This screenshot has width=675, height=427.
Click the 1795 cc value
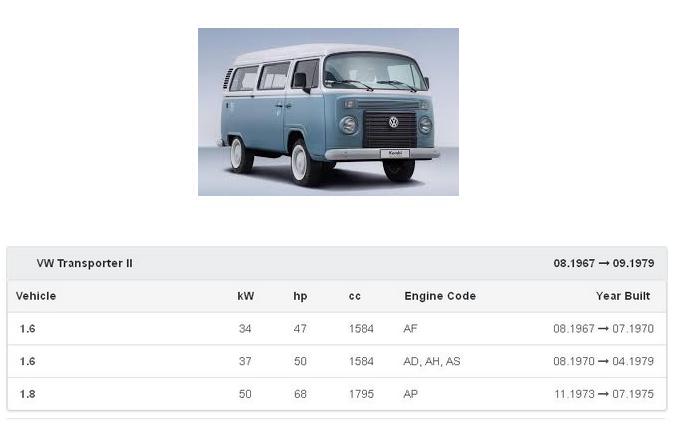[x=361, y=394]
